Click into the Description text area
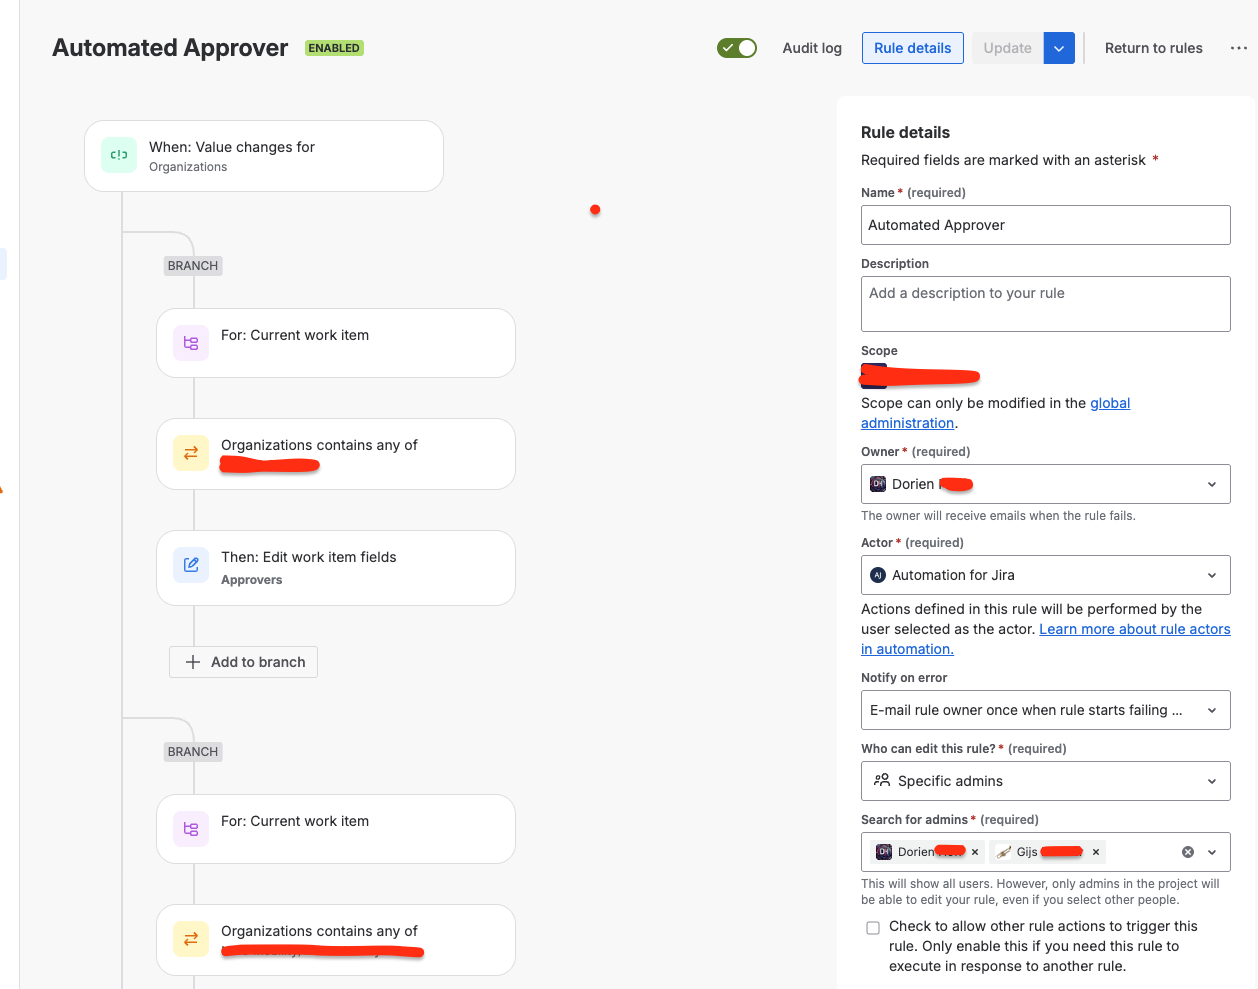Screen dimensions: 1258x989 pyautogui.click(x=1046, y=304)
